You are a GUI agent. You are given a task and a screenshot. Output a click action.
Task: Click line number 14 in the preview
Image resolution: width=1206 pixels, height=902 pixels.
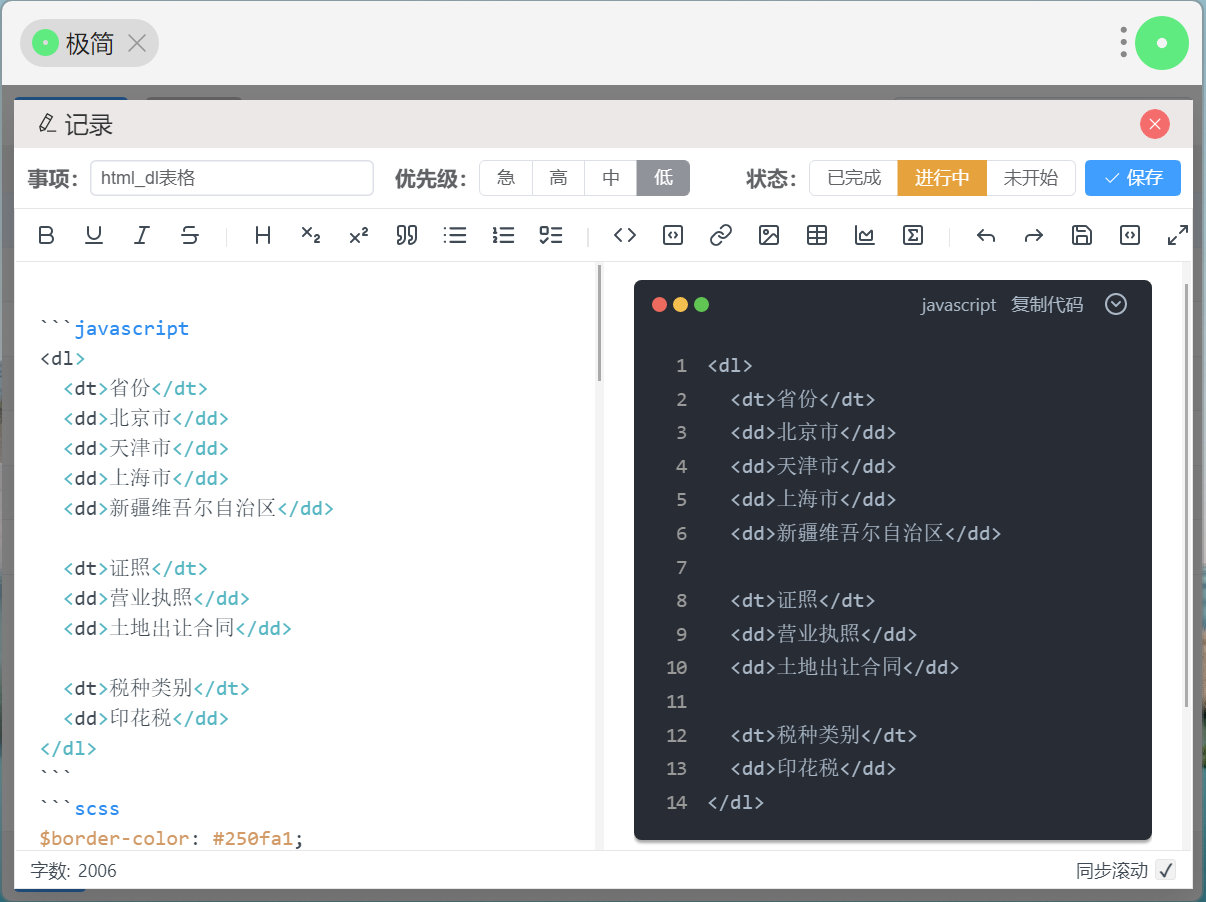[676, 802]
